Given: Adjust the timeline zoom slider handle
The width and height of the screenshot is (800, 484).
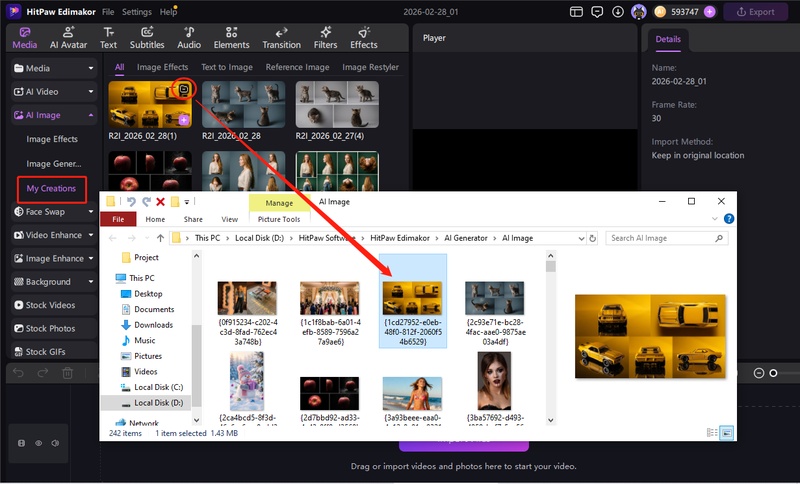Looking at the screenshot, I should [x=773, y=373].
